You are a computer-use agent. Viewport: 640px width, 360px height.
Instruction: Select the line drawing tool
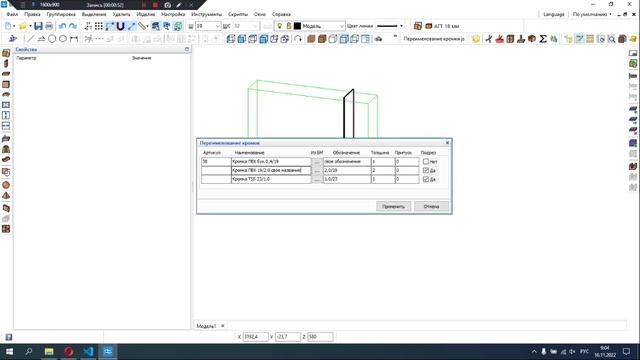30,39
